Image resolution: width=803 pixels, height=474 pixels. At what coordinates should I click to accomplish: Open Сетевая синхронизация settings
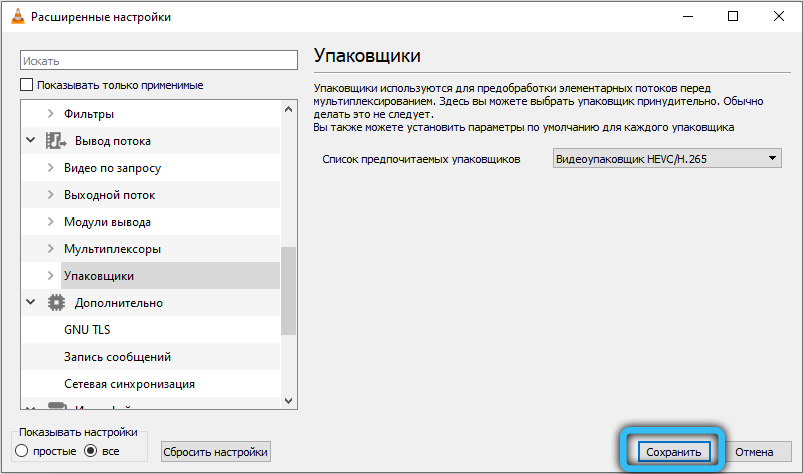click(x=129, y=384)
